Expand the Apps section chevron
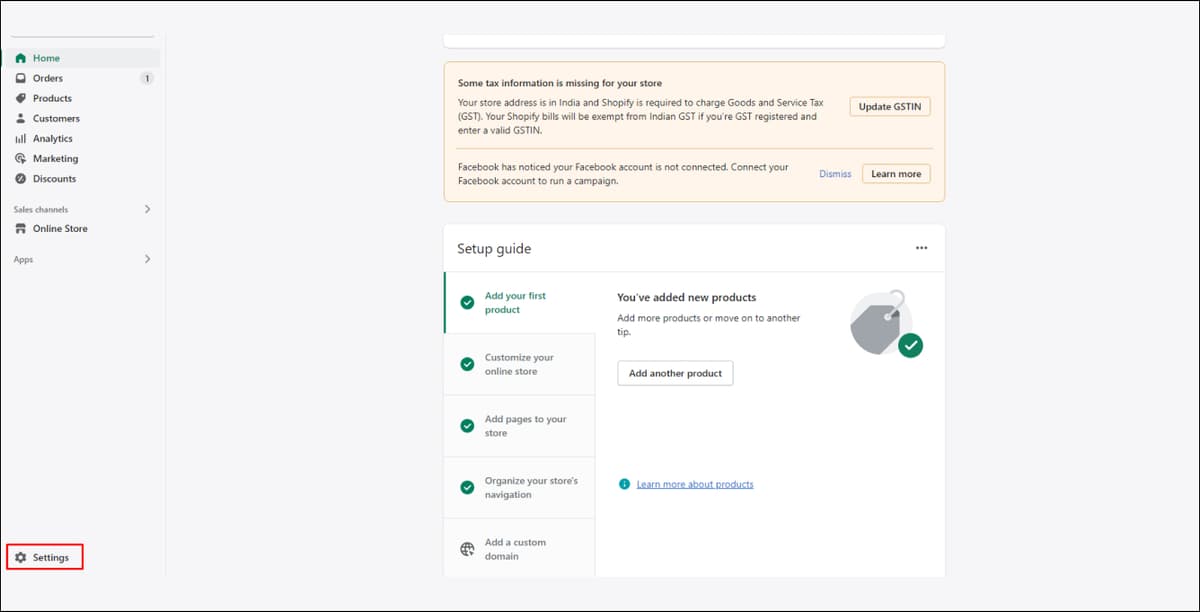 point(147,259)
